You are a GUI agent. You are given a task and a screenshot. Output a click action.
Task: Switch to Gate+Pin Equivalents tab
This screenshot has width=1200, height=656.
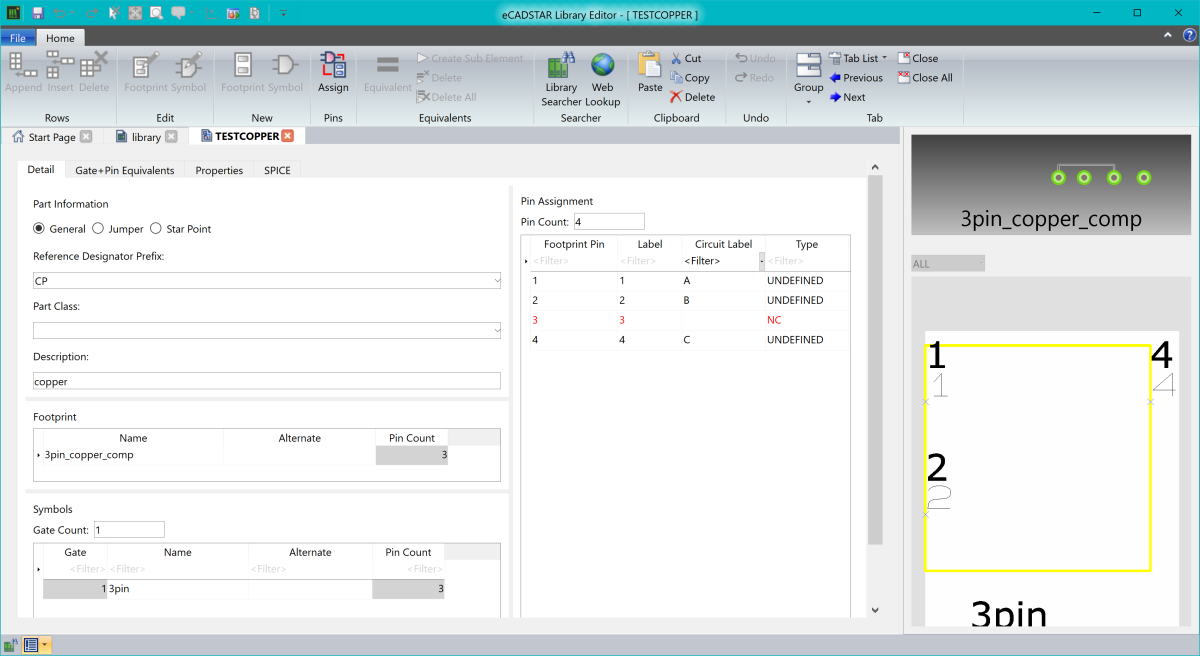tap(125, 170)
